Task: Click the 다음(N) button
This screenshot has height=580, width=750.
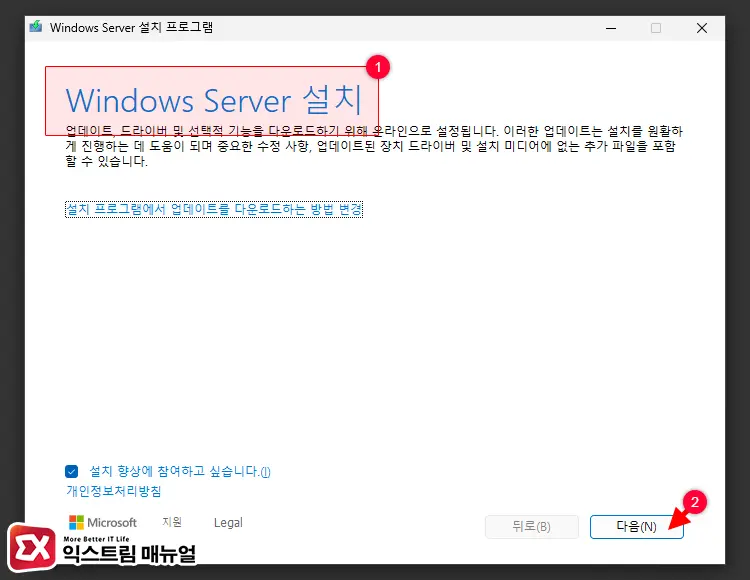Action: [x=637, y=526]
